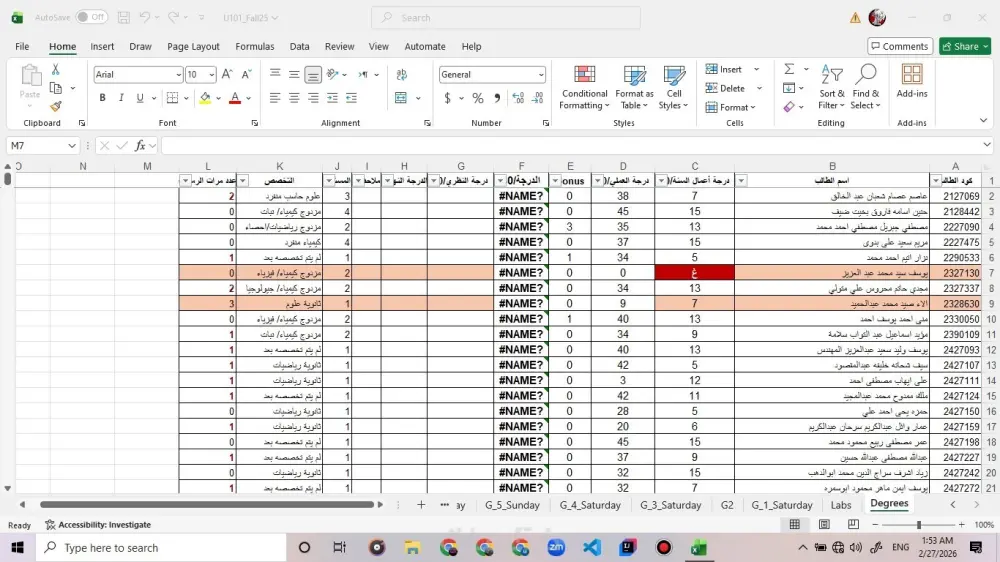Open the File menu

click(x=22, y=47)
